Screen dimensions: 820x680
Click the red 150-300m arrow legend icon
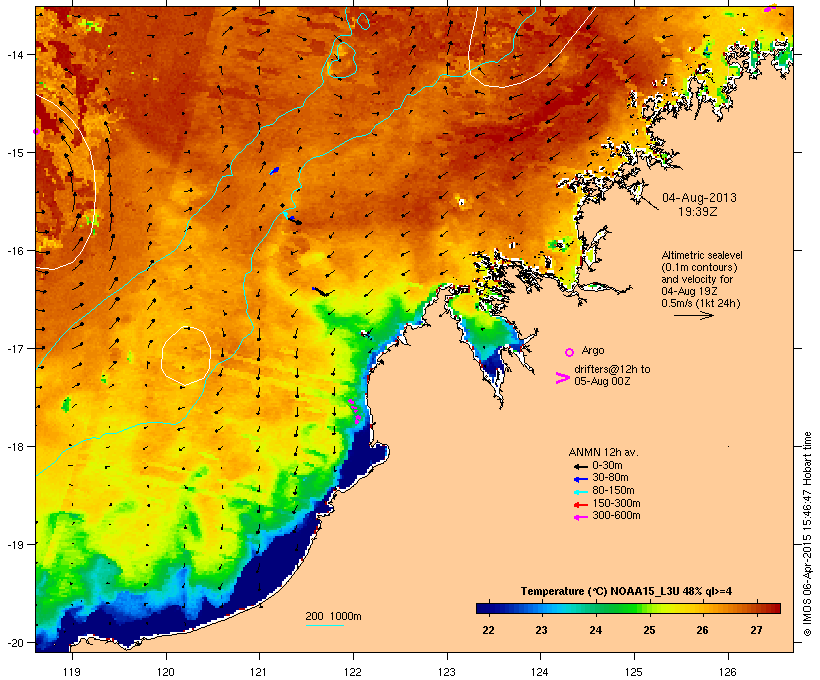coord(580,504)
